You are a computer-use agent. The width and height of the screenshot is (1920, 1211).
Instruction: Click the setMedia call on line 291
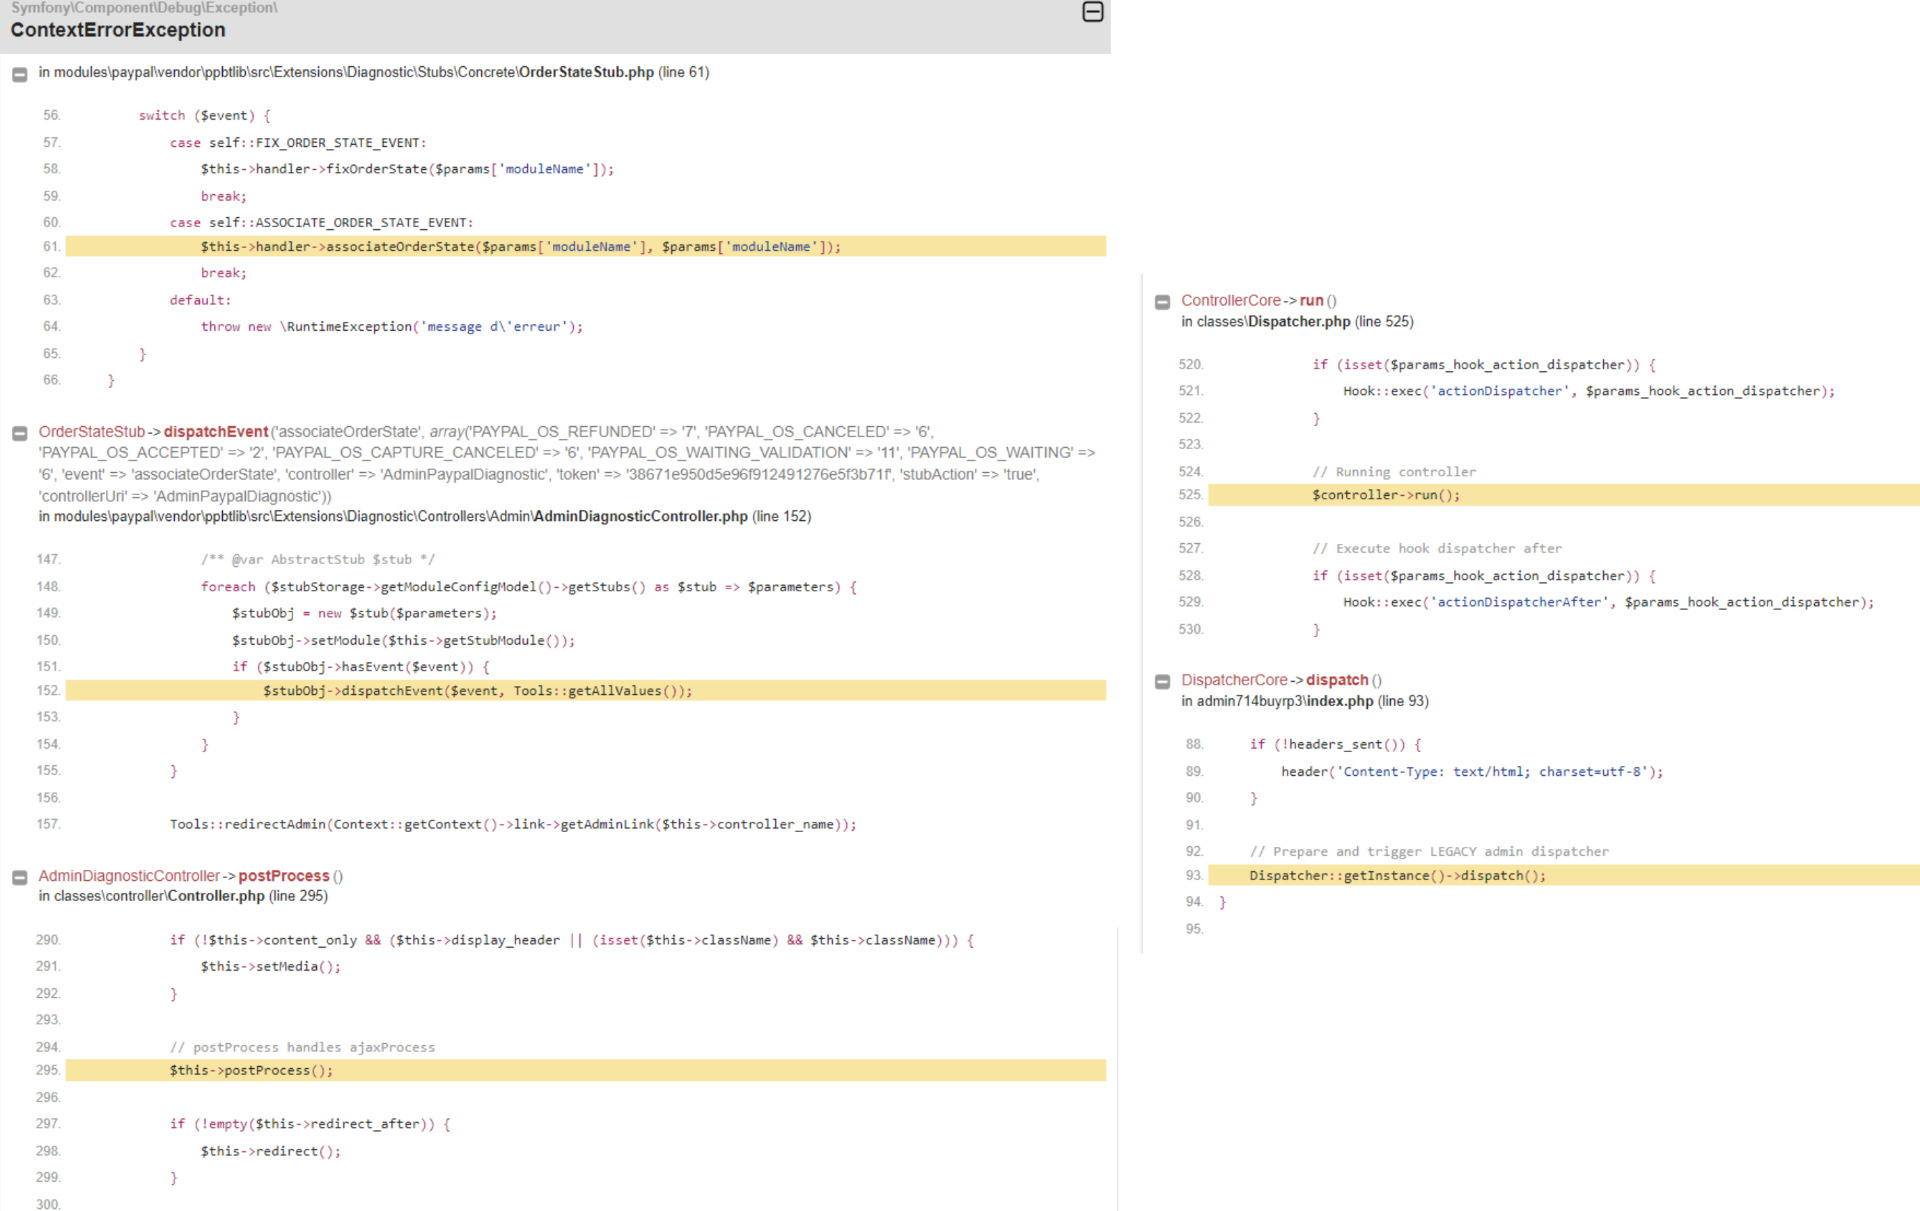coord(270,967)
